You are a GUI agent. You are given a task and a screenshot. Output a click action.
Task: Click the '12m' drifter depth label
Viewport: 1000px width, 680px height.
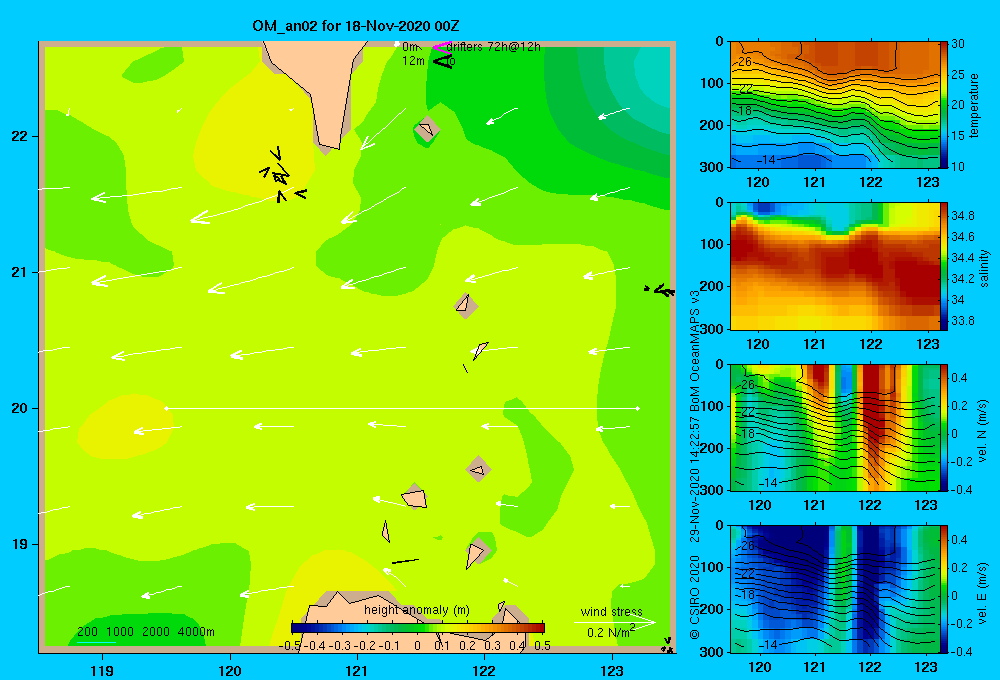click(413, 61)
